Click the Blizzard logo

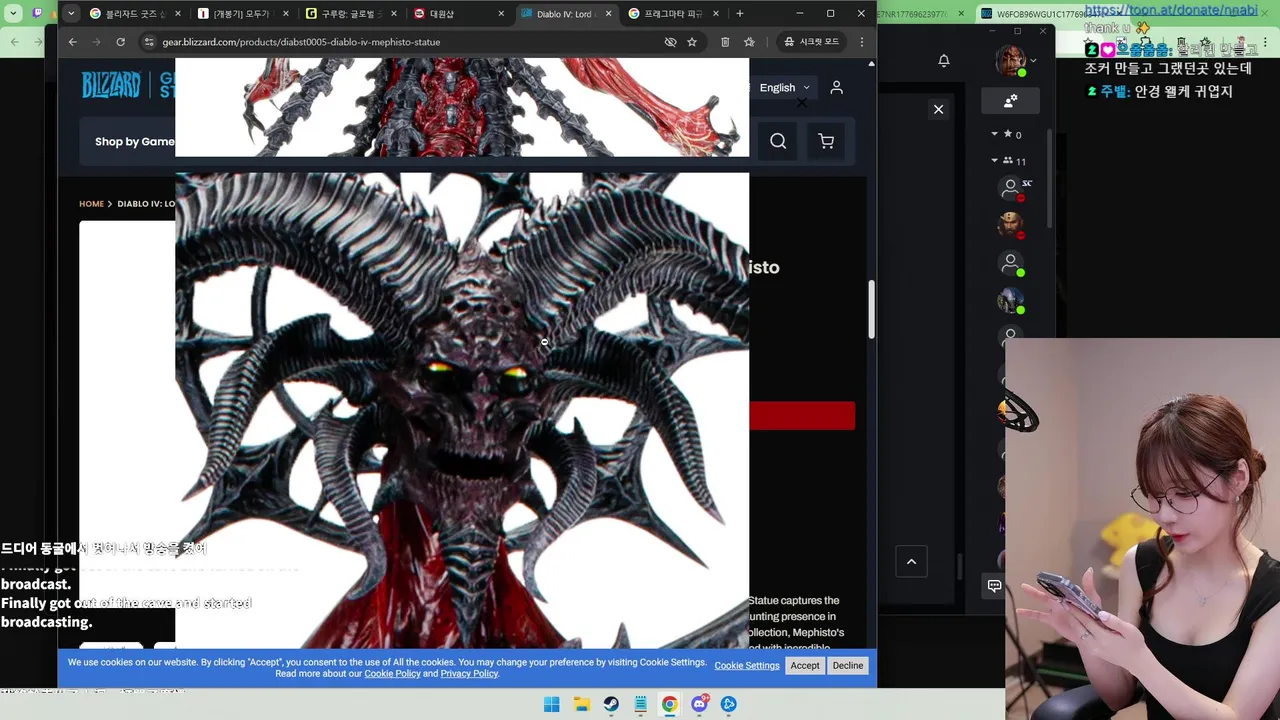[111, 86]
